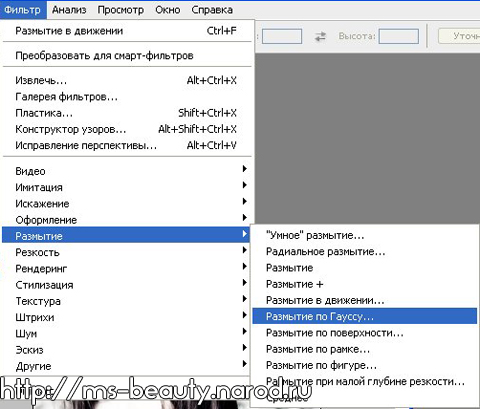Expand the Рендеринг submenu
This screenshot has height=409, width=480.
point(127,268)
